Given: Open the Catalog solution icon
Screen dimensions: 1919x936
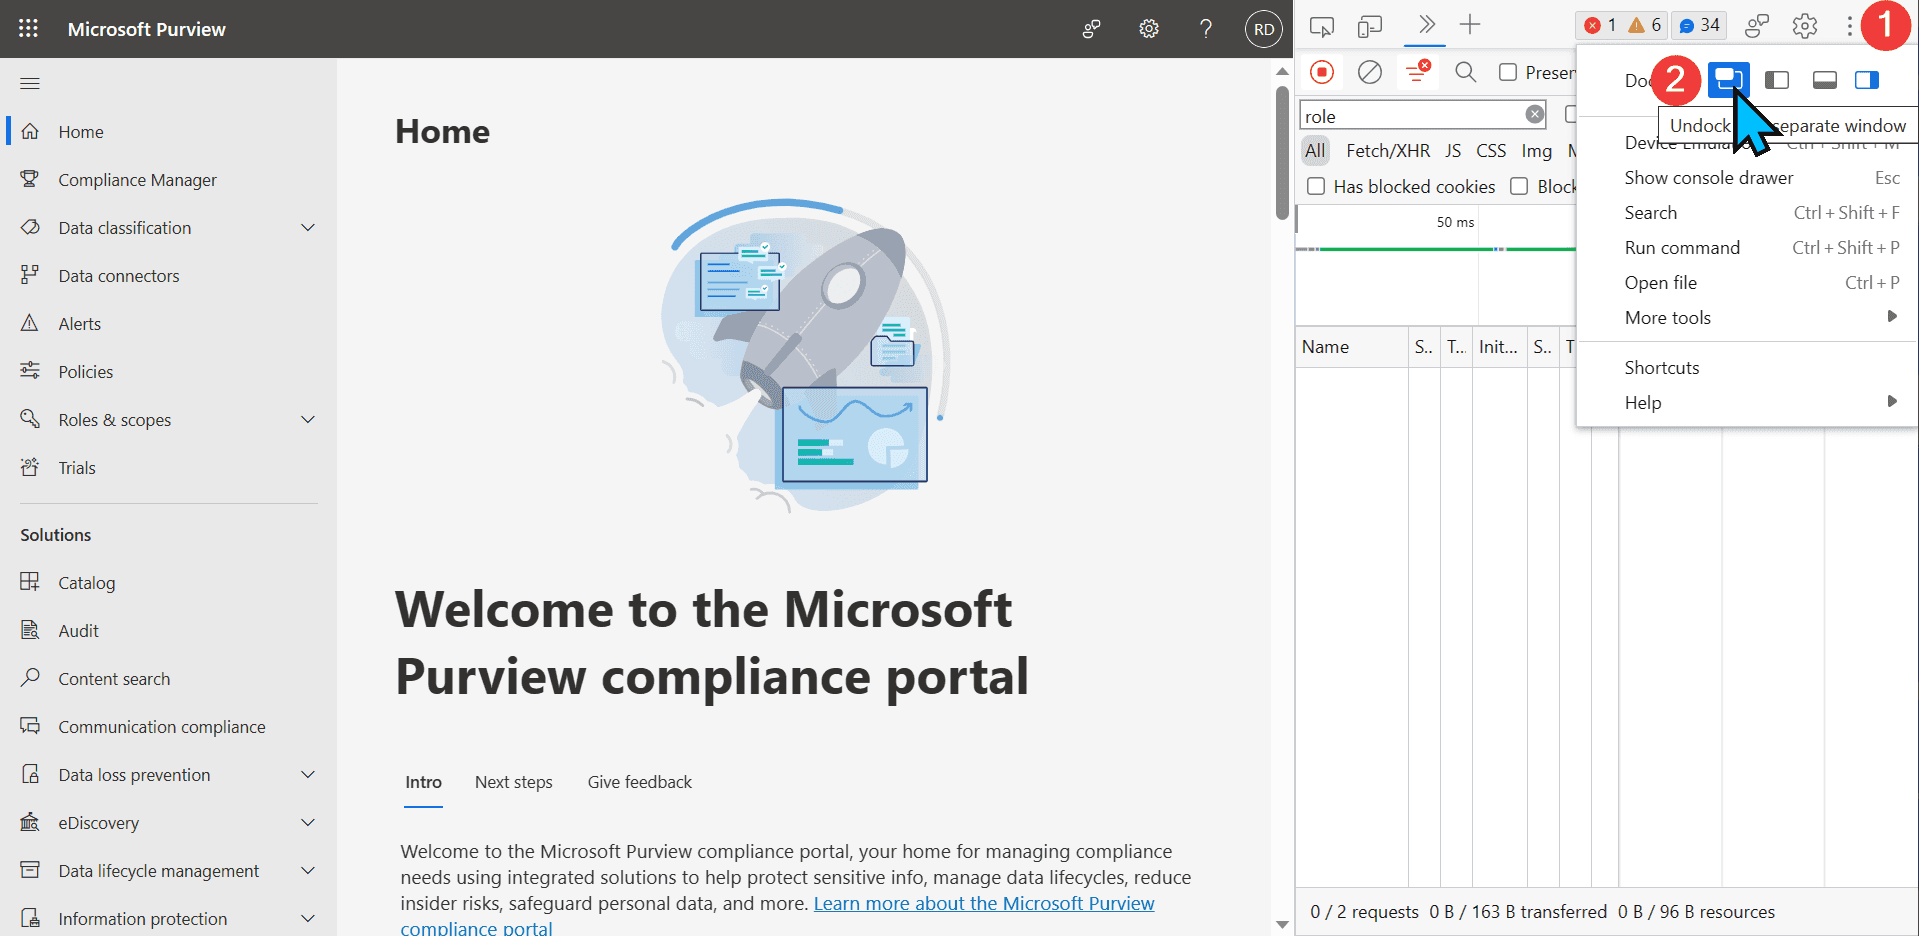Looking at the screenshot, I should tap(30, 582).
